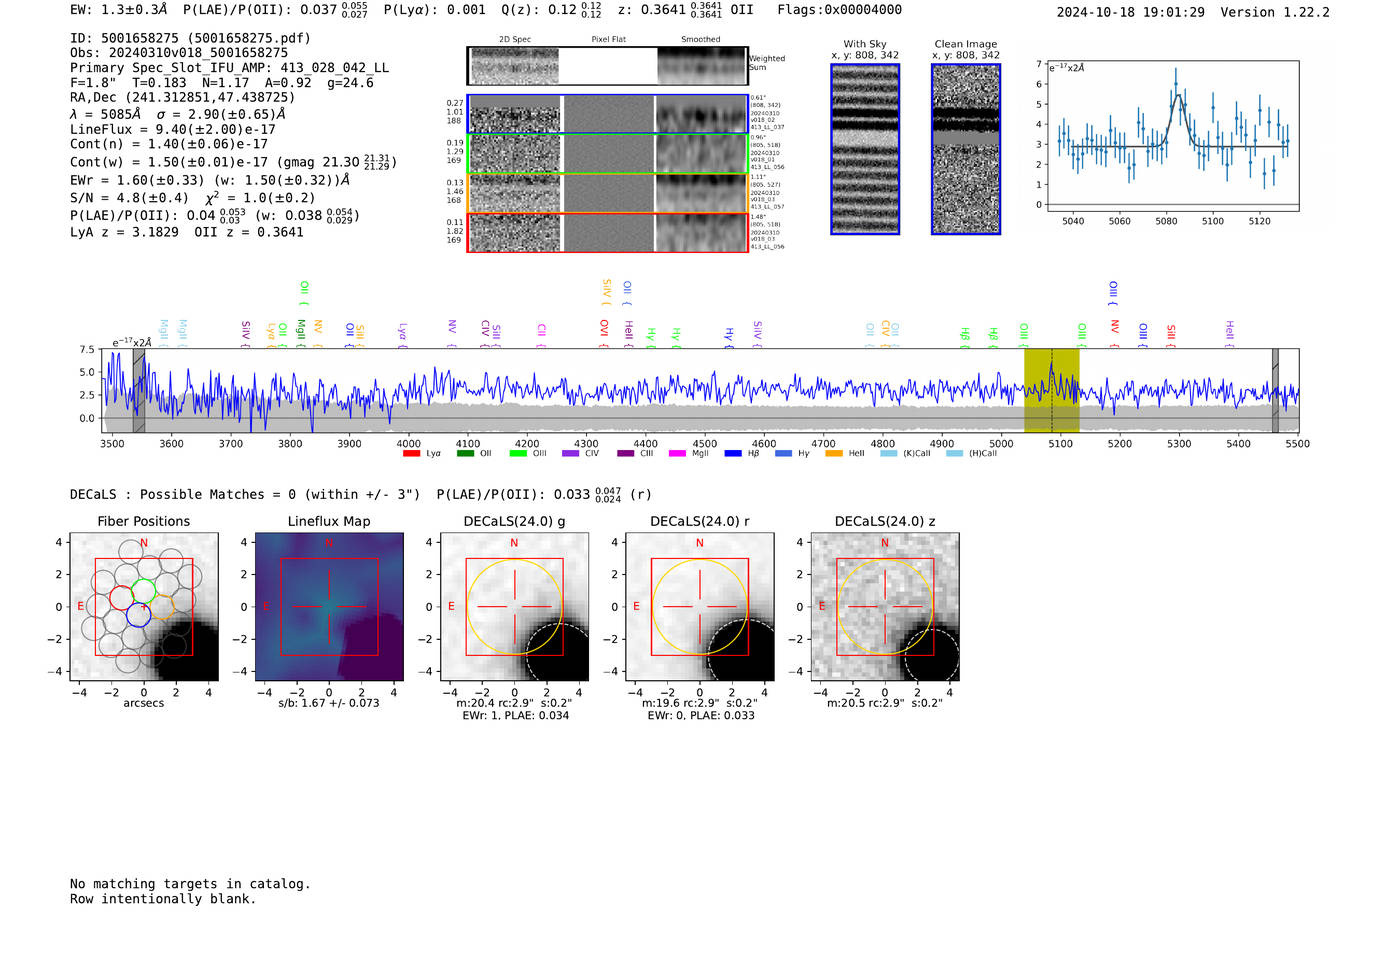Click the magenta MgII legend swatch
1400x953 pixels.
[x=677, y=454]
